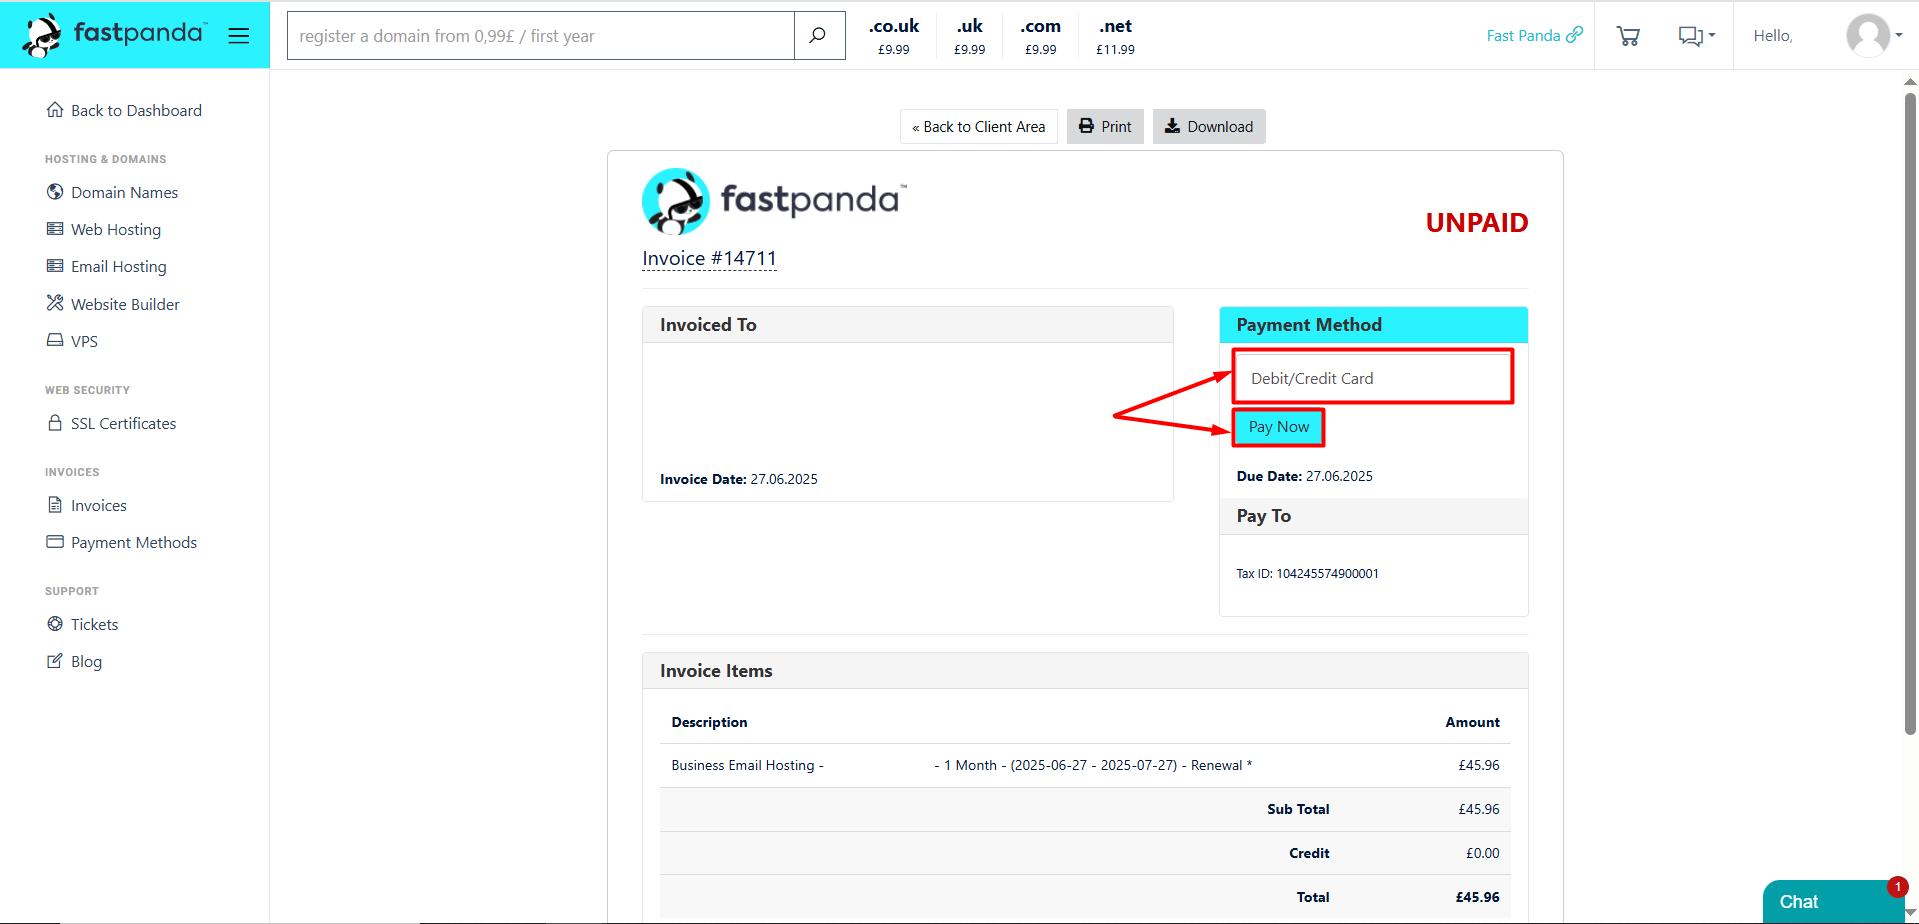Open the user avatar account menu
Image resolution: width=1919 pixels, height=924 pixels.
pyautogui.click(x=1874, y=36)
